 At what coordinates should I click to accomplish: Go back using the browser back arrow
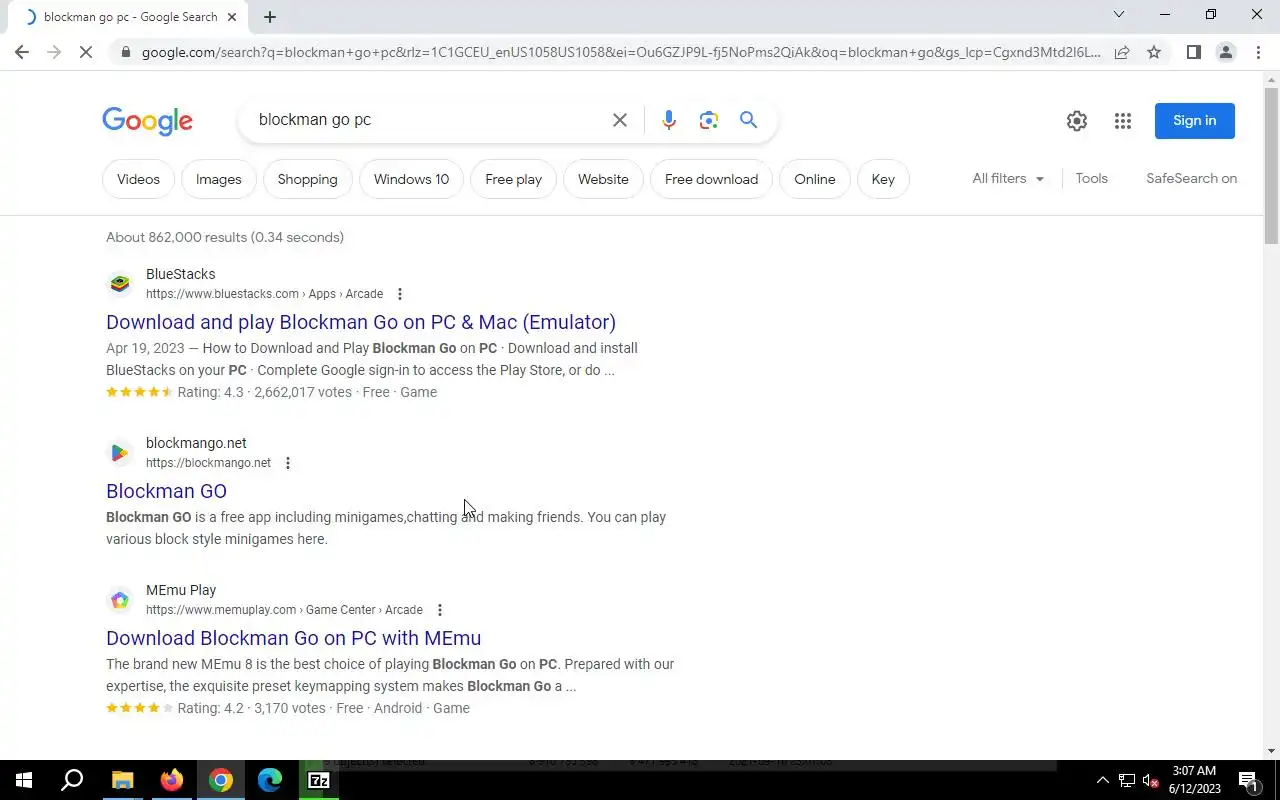tap(22, 52)
